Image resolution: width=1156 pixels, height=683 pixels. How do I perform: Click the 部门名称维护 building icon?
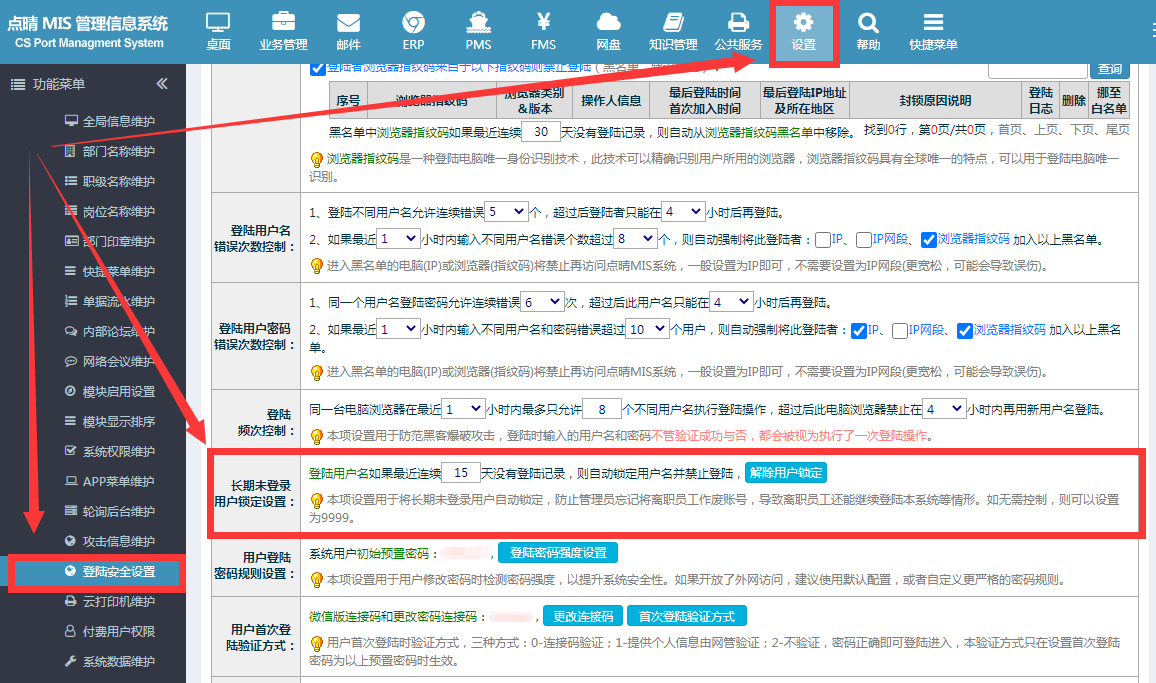pos(71,150)
